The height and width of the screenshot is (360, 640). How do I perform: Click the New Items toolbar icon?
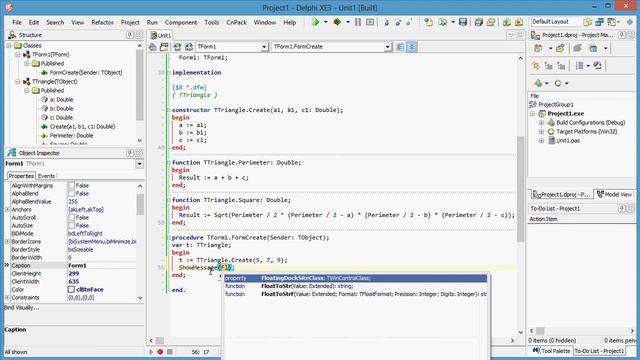[x=429, y=22]
